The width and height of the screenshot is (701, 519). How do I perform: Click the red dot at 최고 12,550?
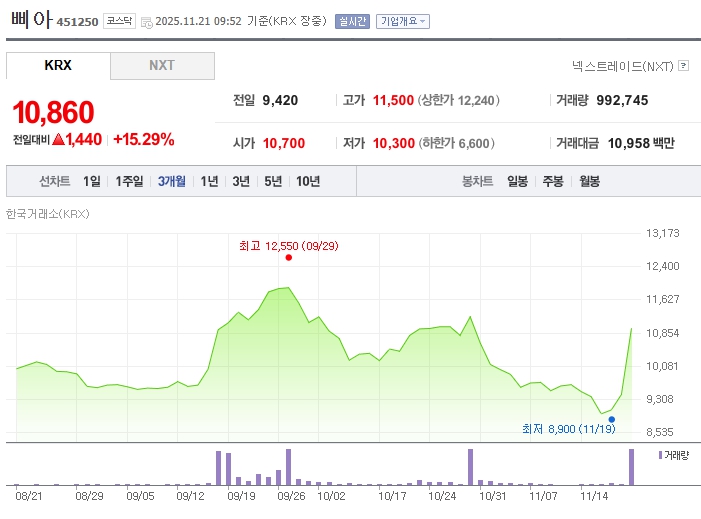[289, 258]
